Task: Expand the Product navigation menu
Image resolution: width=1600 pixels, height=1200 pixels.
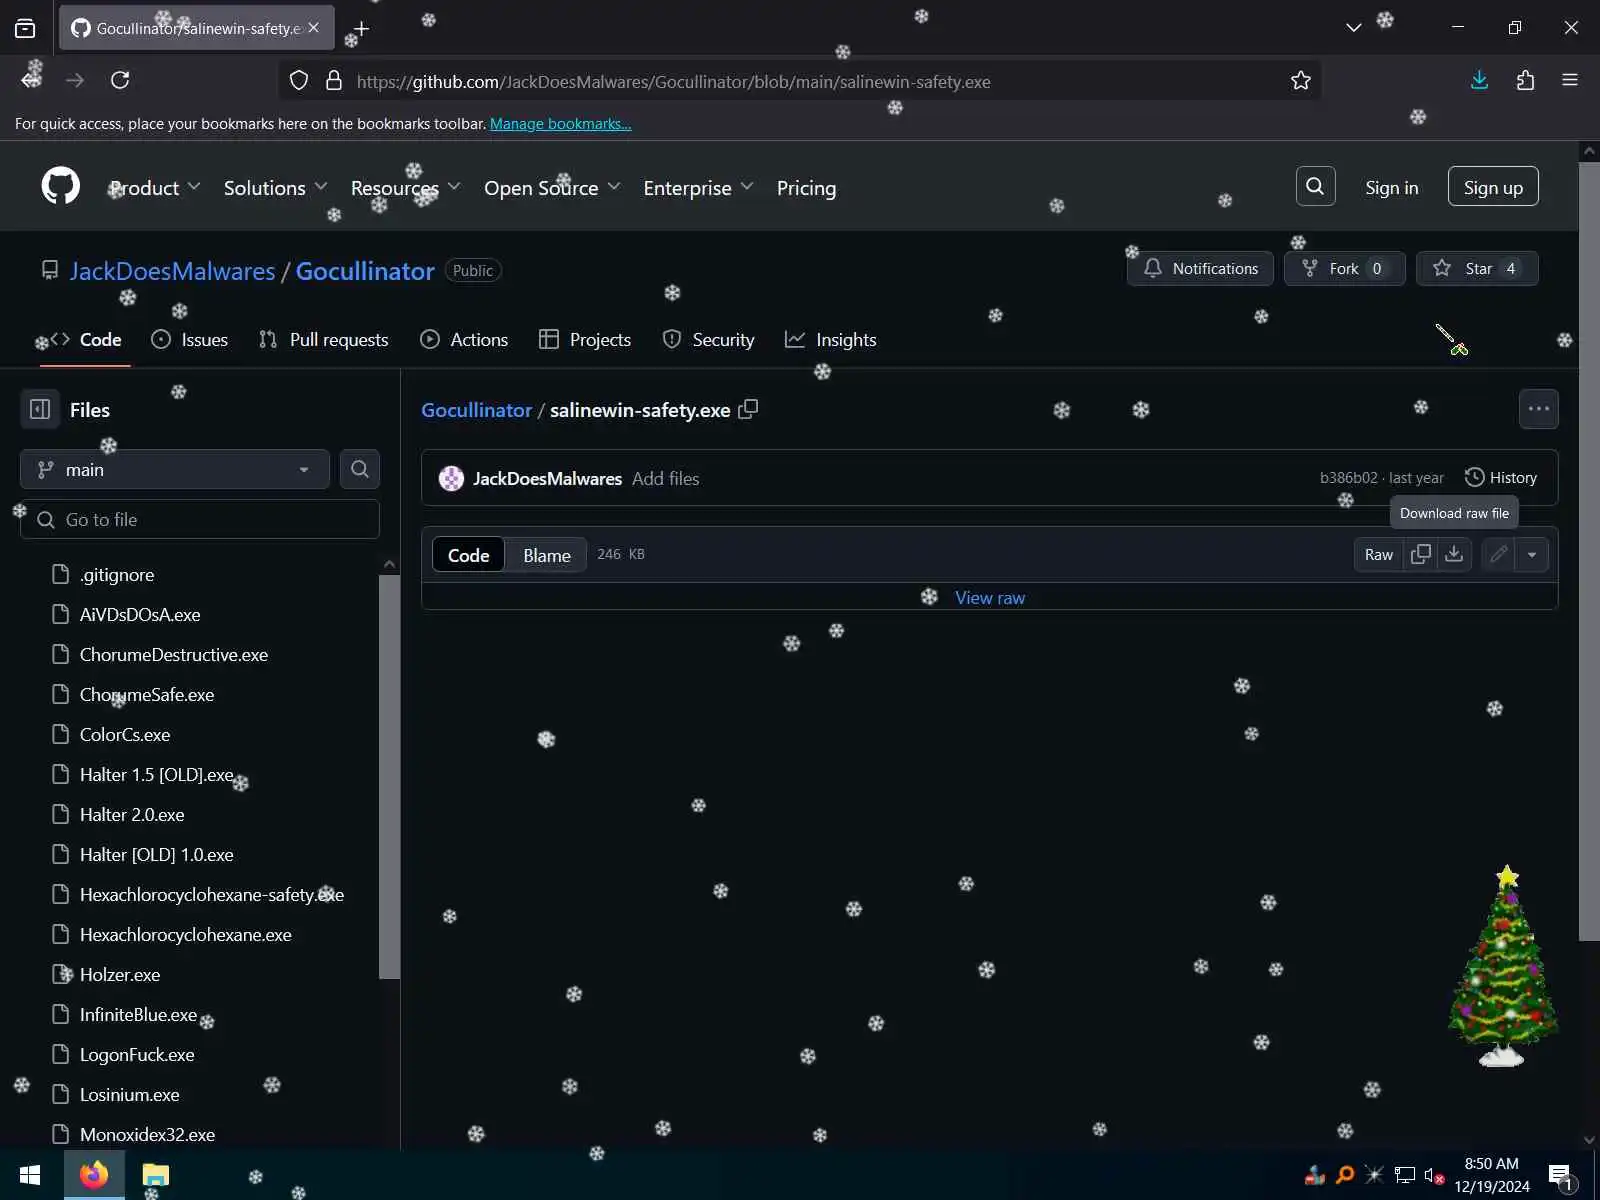Action: coord(155,187)
